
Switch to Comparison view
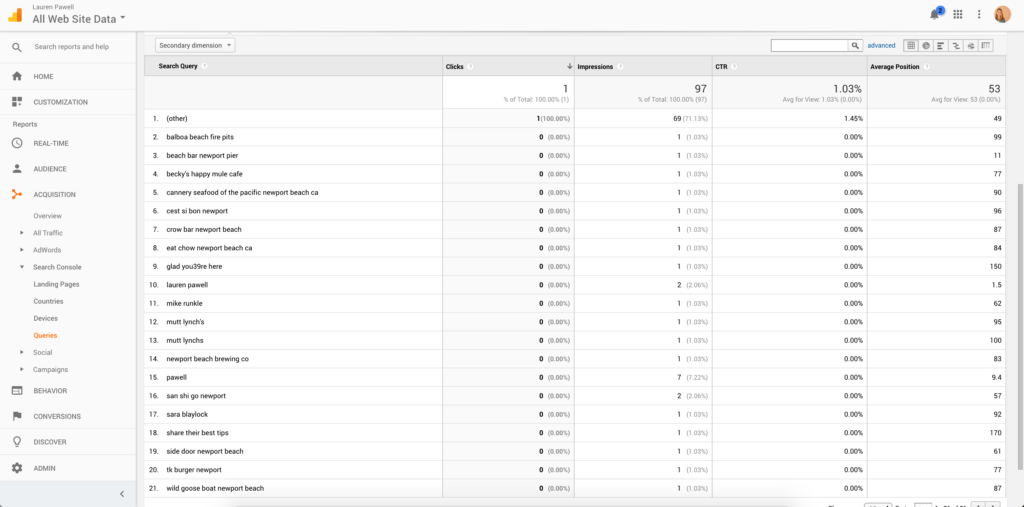tap(956, 45)
